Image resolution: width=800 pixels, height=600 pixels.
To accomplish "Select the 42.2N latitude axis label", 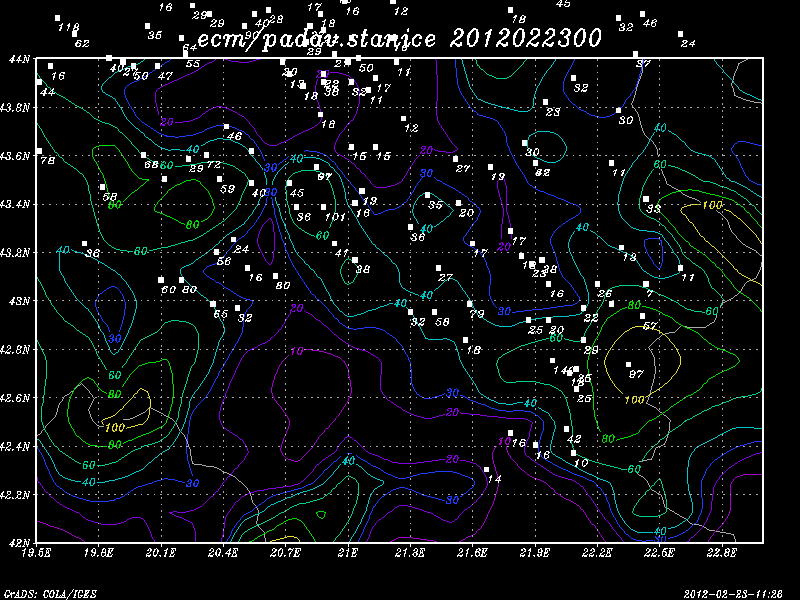I will pos(15,495).
